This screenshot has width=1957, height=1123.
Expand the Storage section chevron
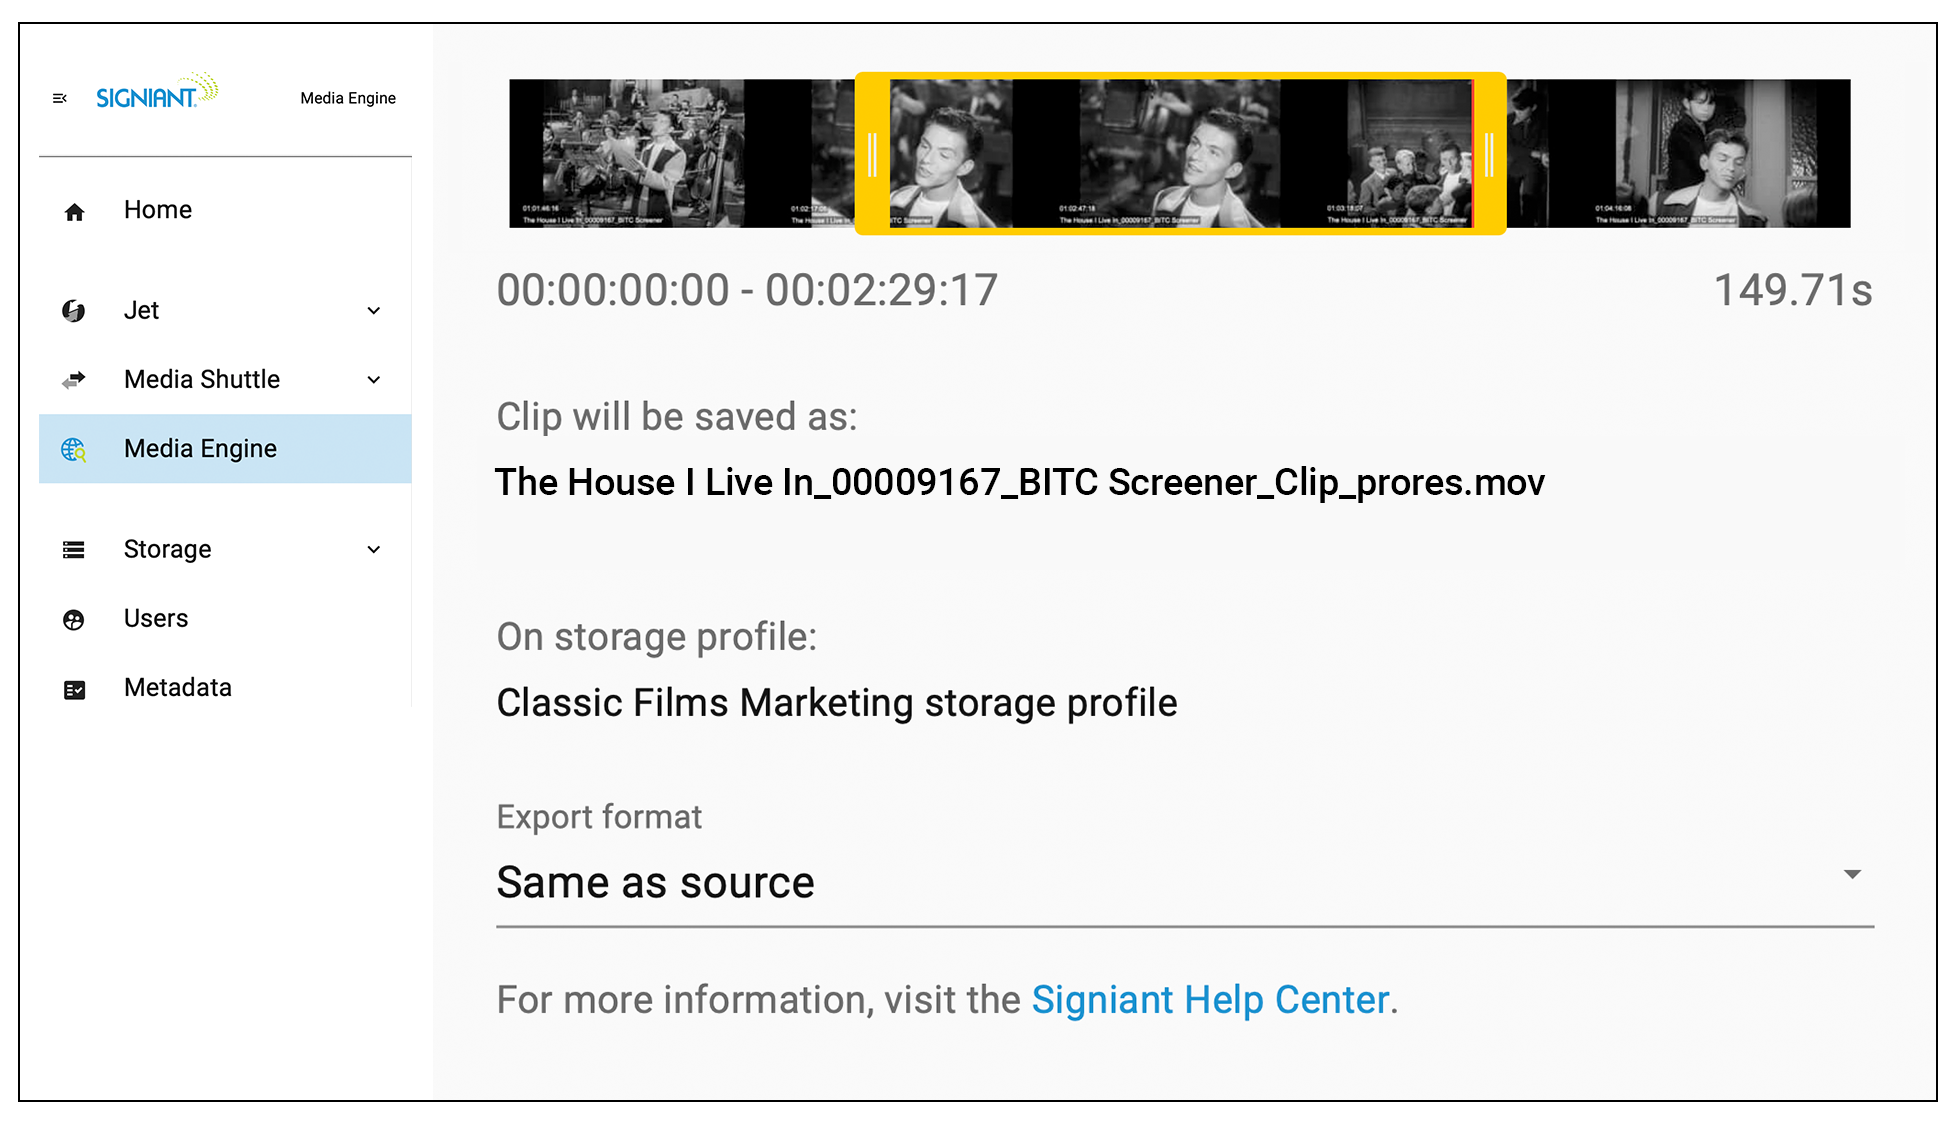[x=373, y=550]
